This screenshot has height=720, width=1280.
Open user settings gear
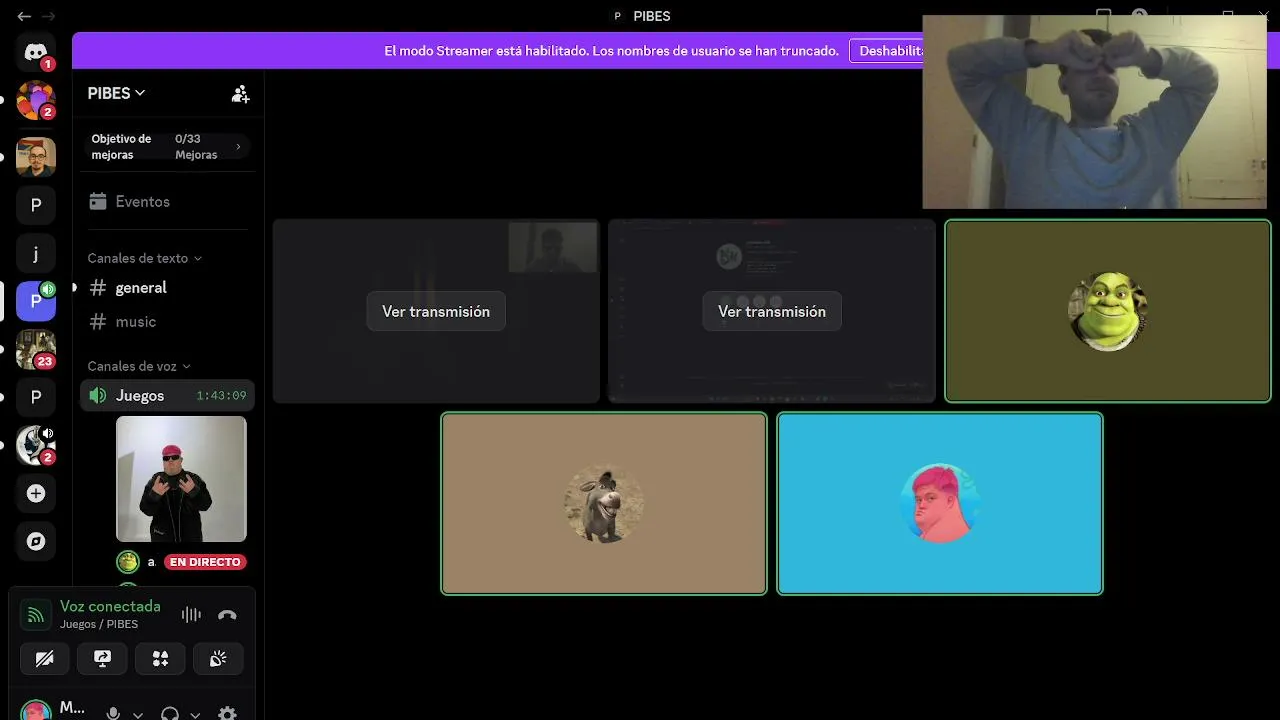(227, 714)
